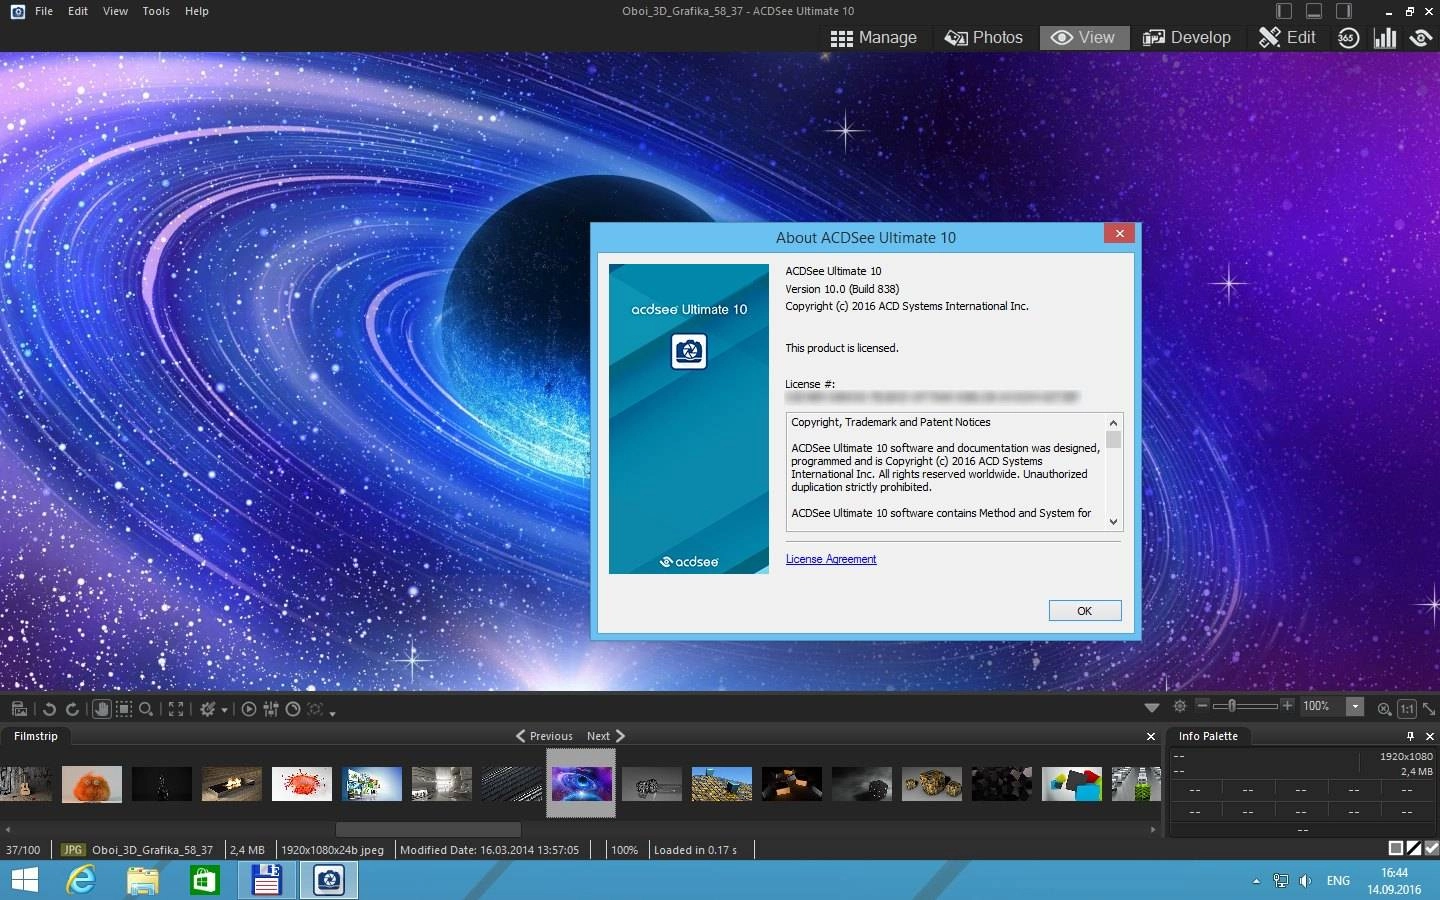Open the exposure sliders icon
Screen dimensions: 1440x900
(271, 709)
